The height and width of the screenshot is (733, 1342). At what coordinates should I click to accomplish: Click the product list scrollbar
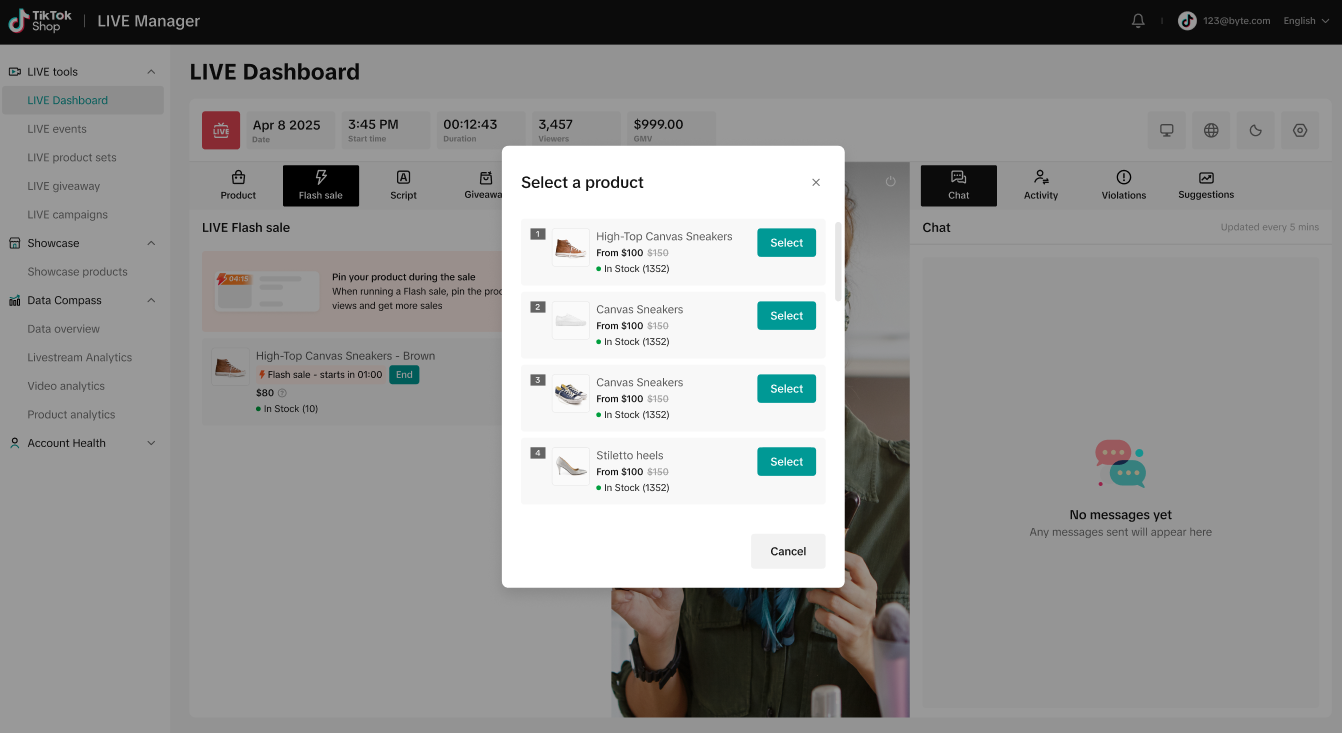[838, 262]
